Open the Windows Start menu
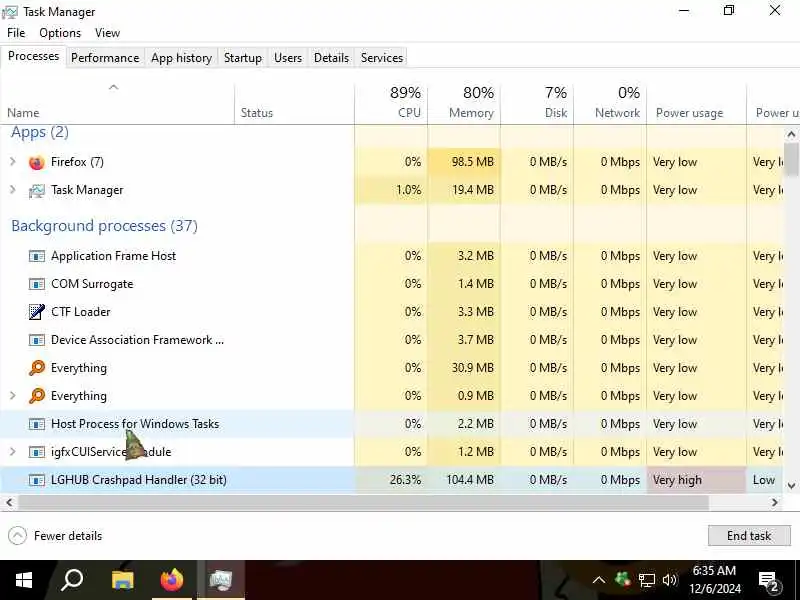The image size is (800, 600). pyautogui.click(x=23, y=580)
